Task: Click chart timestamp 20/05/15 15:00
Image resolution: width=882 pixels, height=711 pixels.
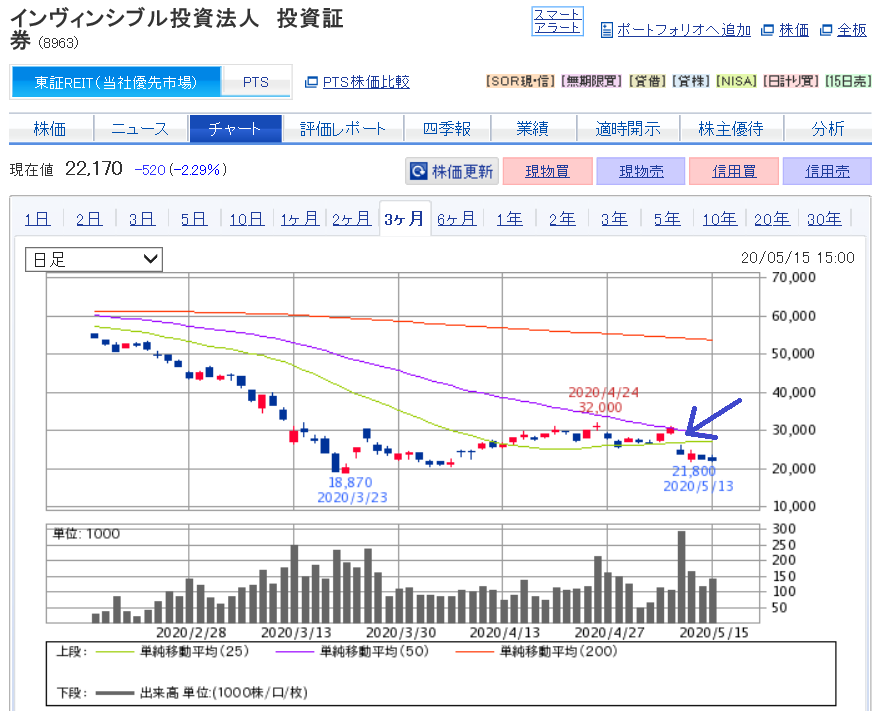Action: tap(798, 258)
